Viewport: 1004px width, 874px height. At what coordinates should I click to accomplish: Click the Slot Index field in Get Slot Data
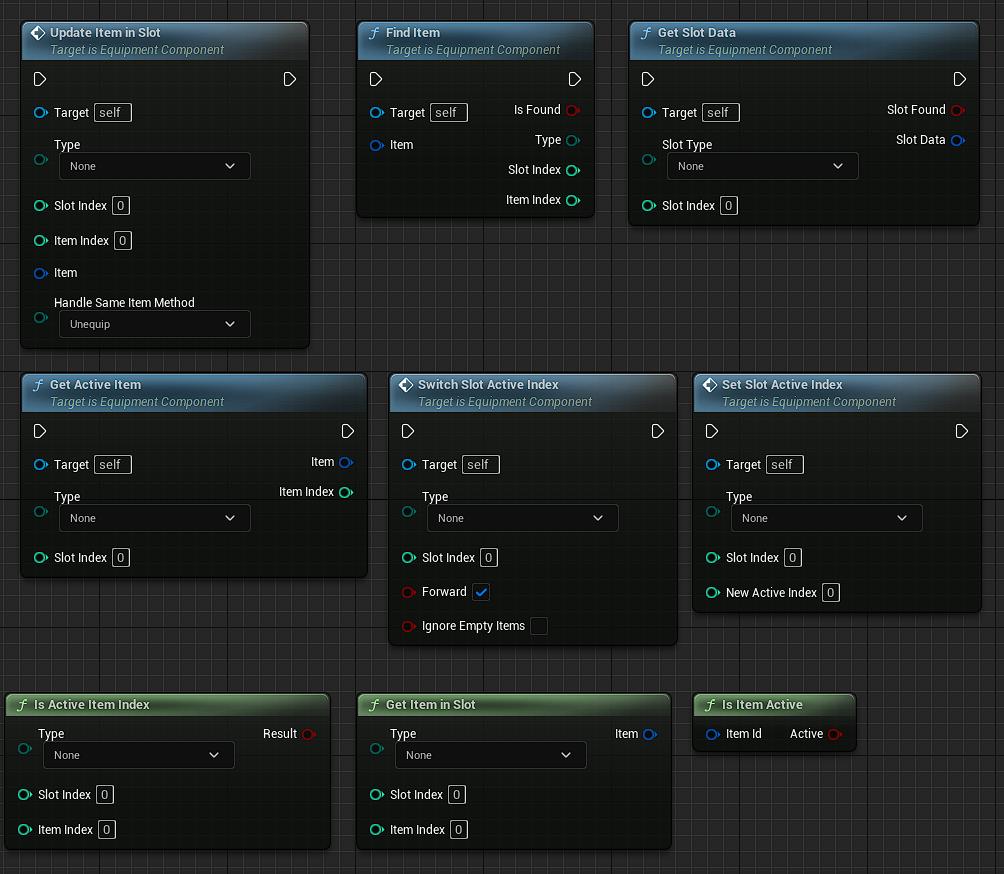(x=729, y=206)
